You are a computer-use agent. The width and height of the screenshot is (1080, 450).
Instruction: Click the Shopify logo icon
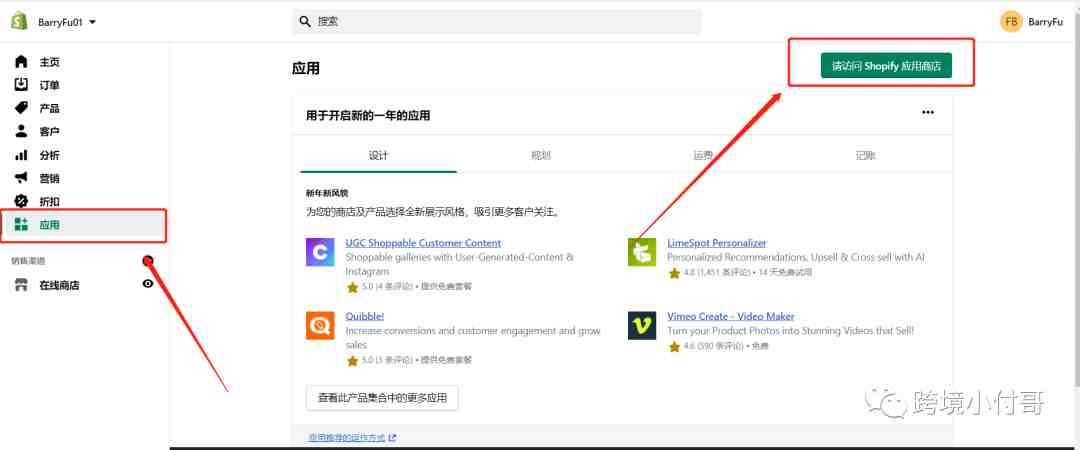tap(19, 21)
